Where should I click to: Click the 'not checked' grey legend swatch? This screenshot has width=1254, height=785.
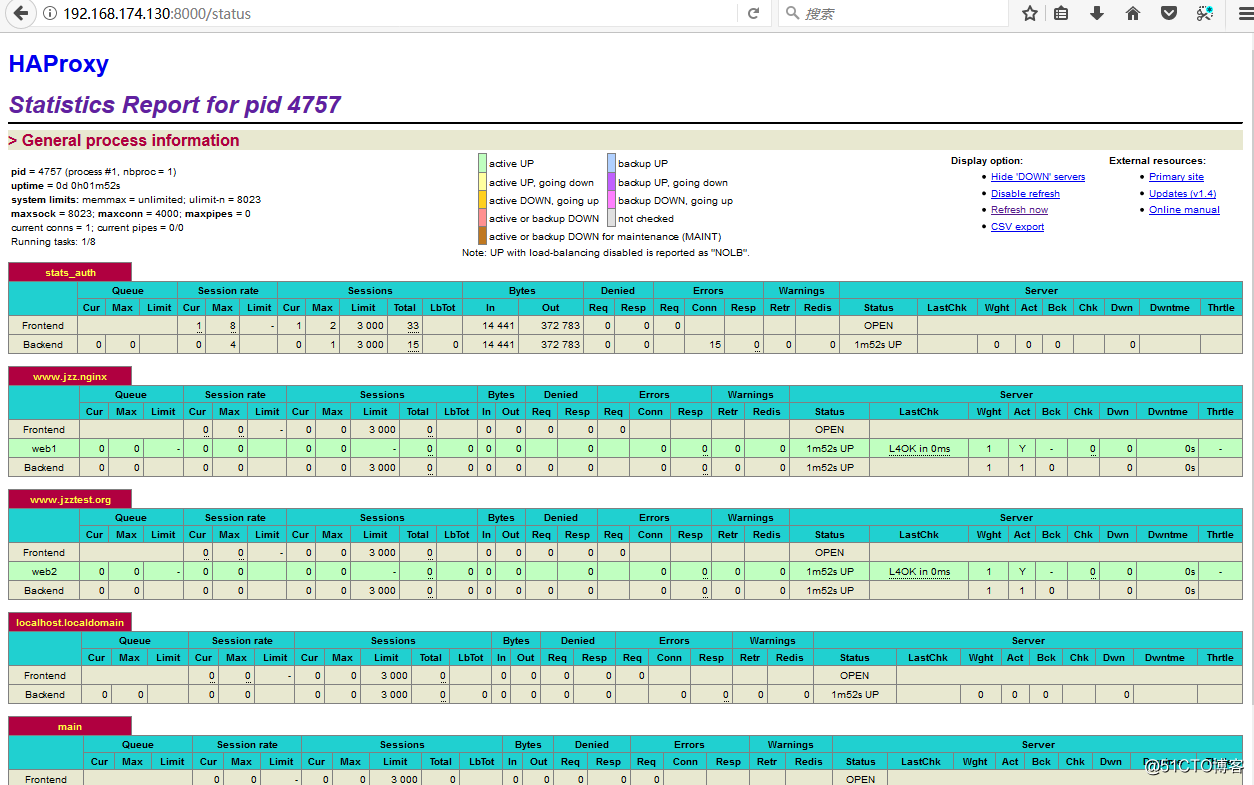pos(611,218)
